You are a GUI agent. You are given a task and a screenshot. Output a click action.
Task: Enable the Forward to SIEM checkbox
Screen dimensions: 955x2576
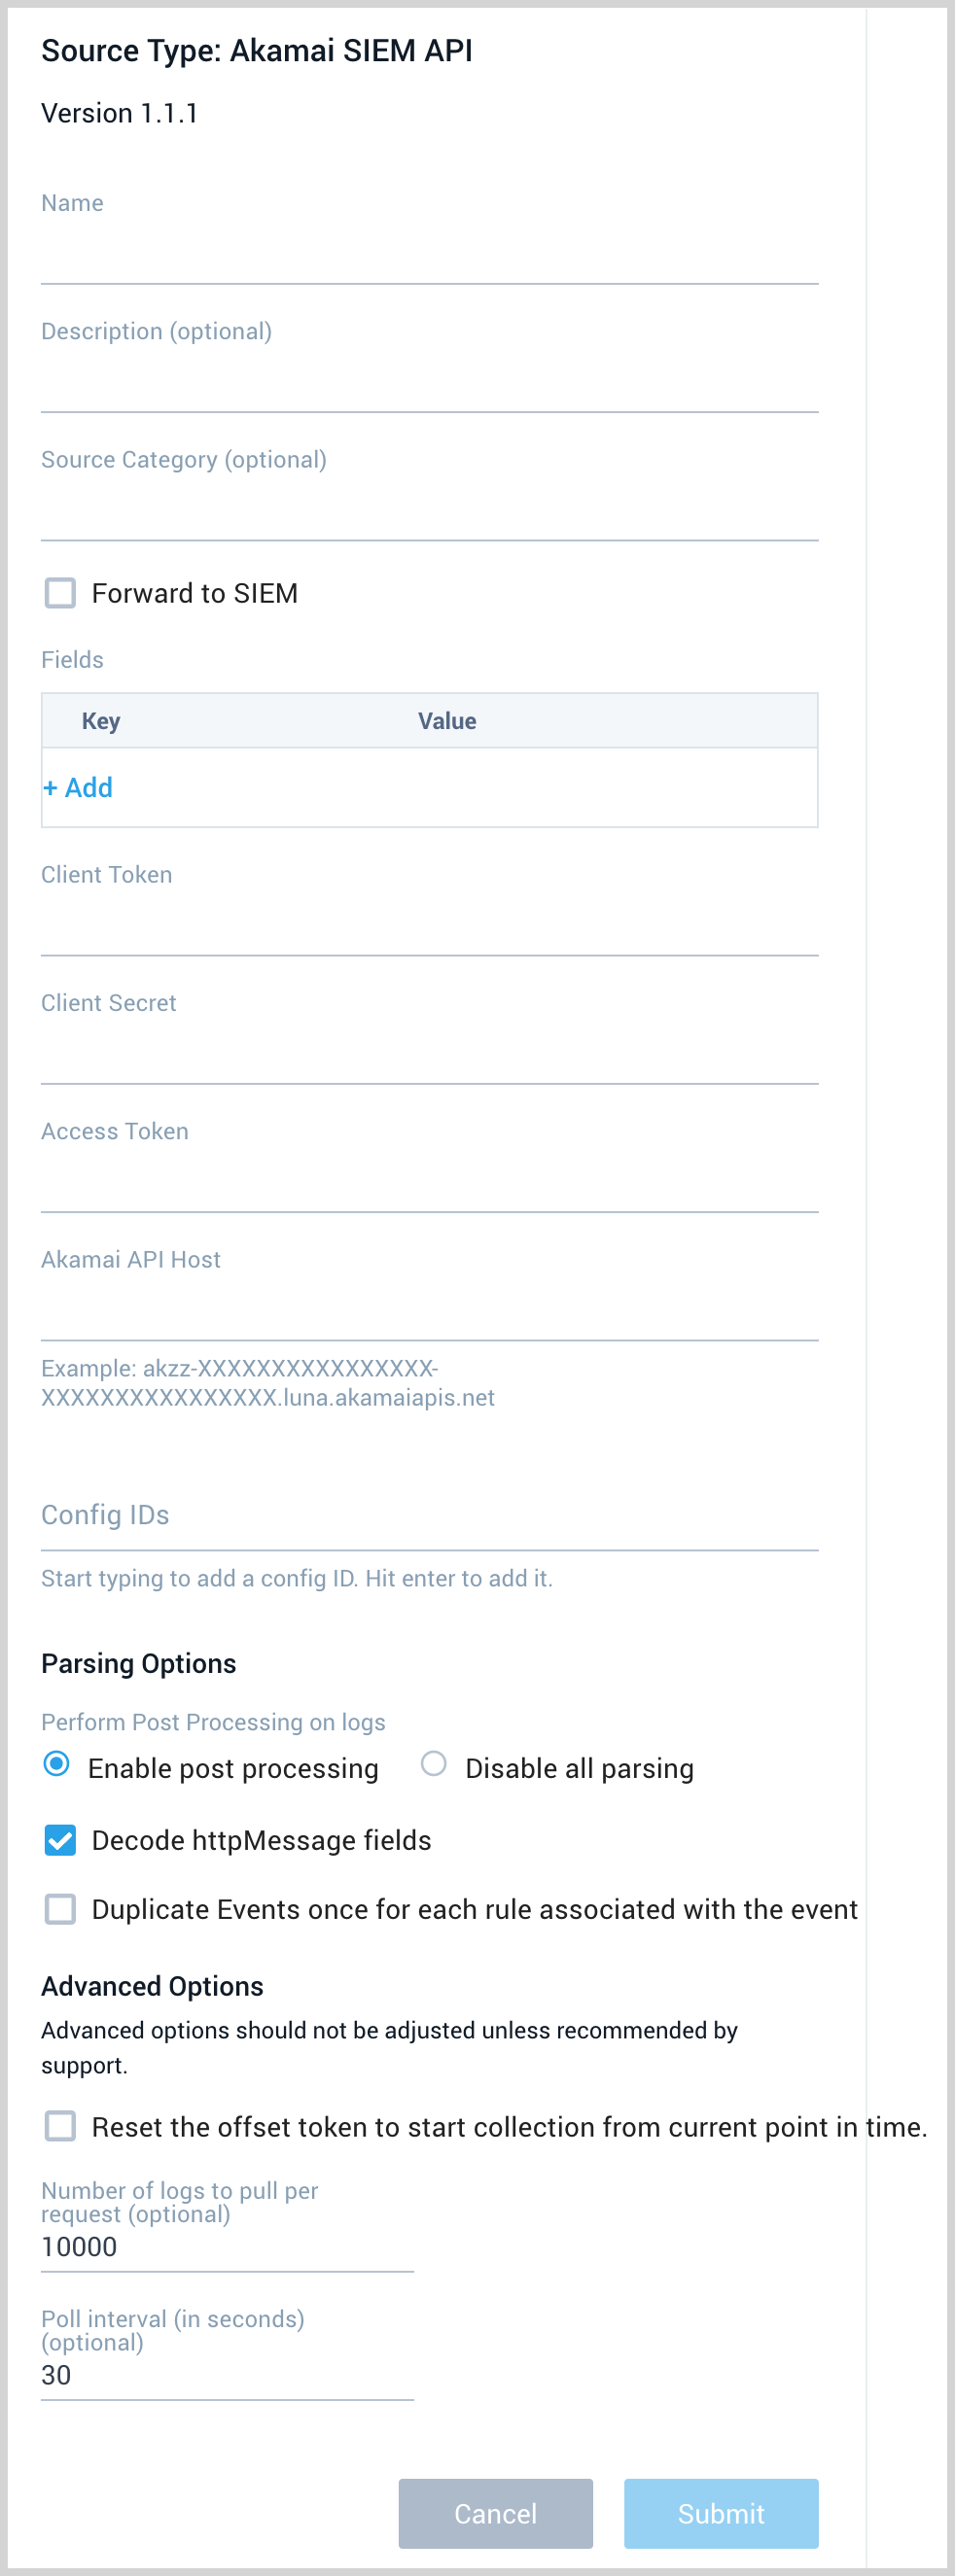tap(59, 592)
